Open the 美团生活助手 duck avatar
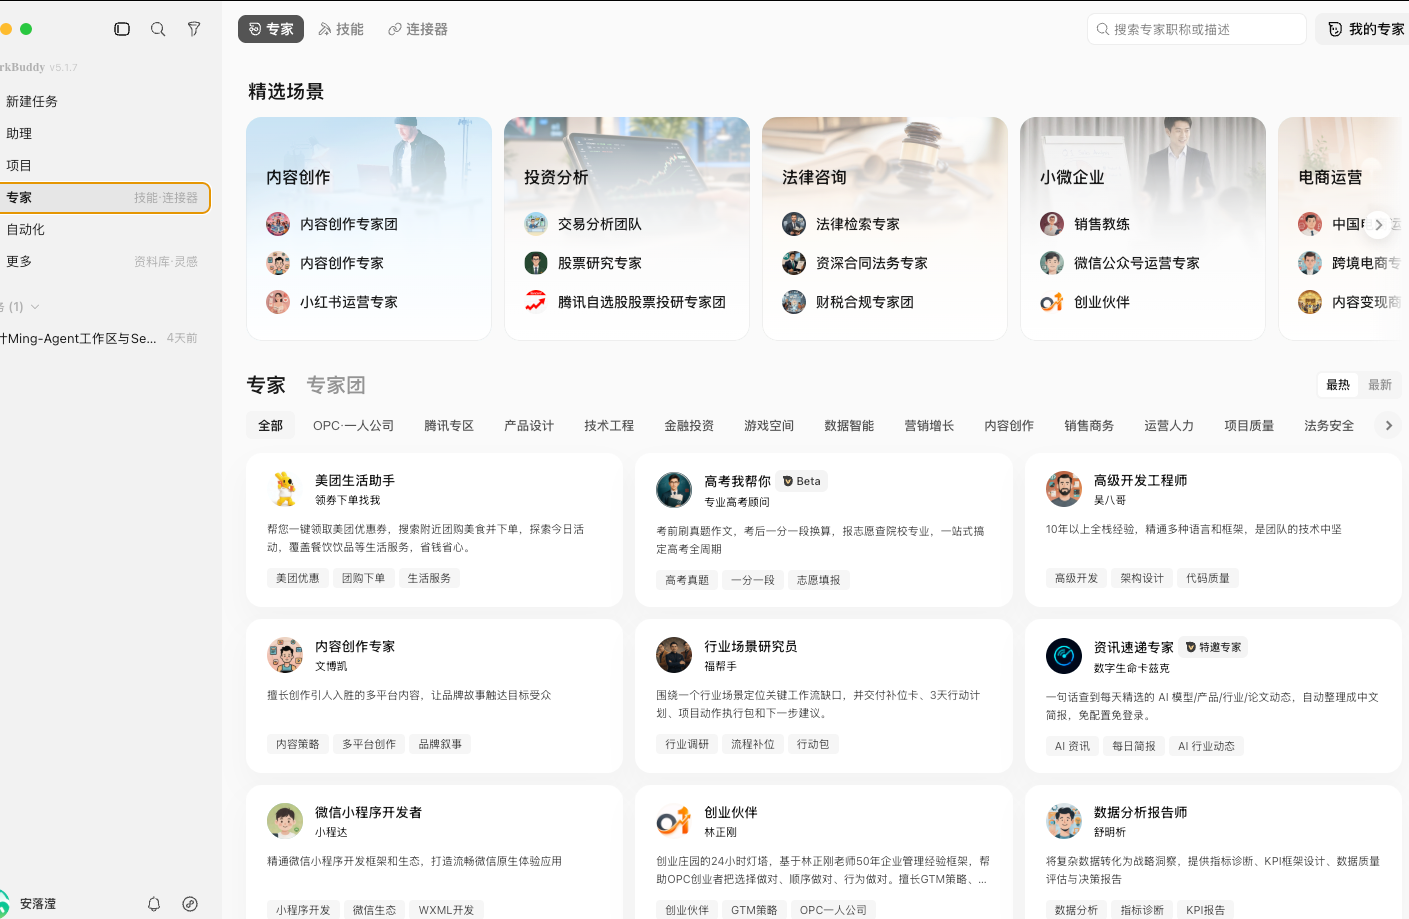1409x919 pixels. tap(285, 489)
